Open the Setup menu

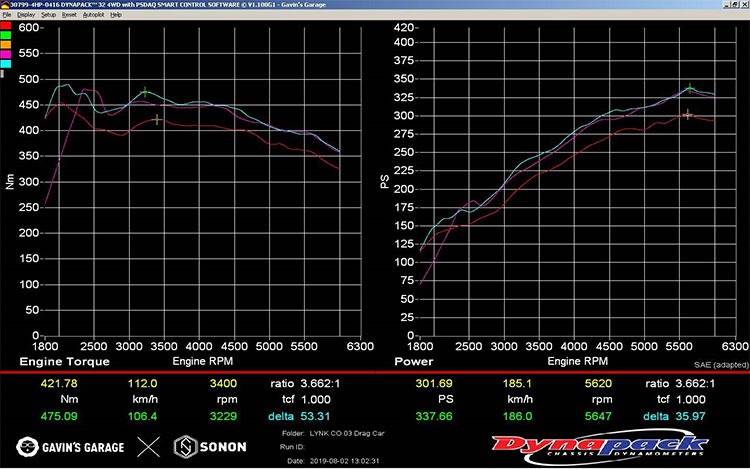tap(49, 16)
